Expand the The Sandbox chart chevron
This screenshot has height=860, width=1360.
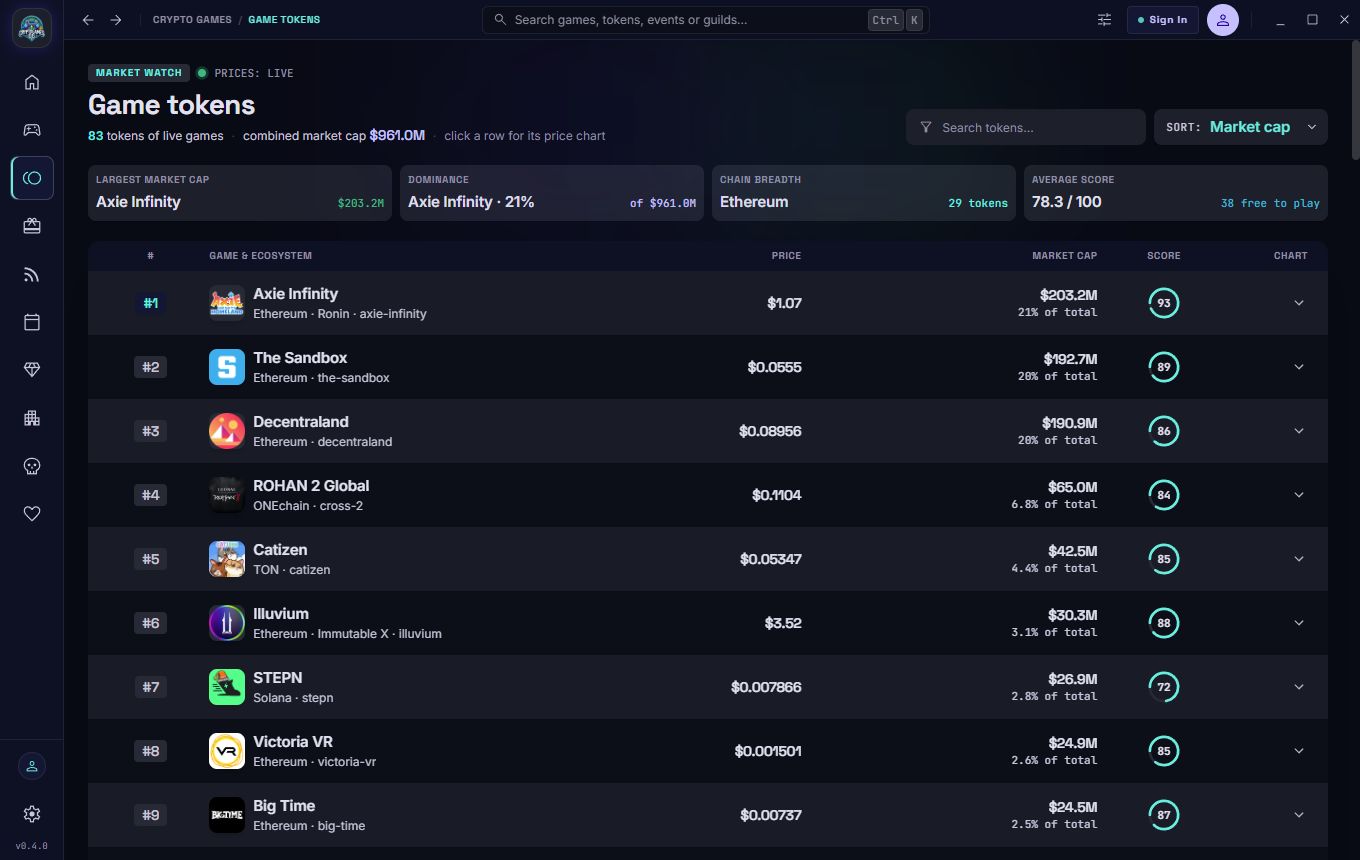1299,367
